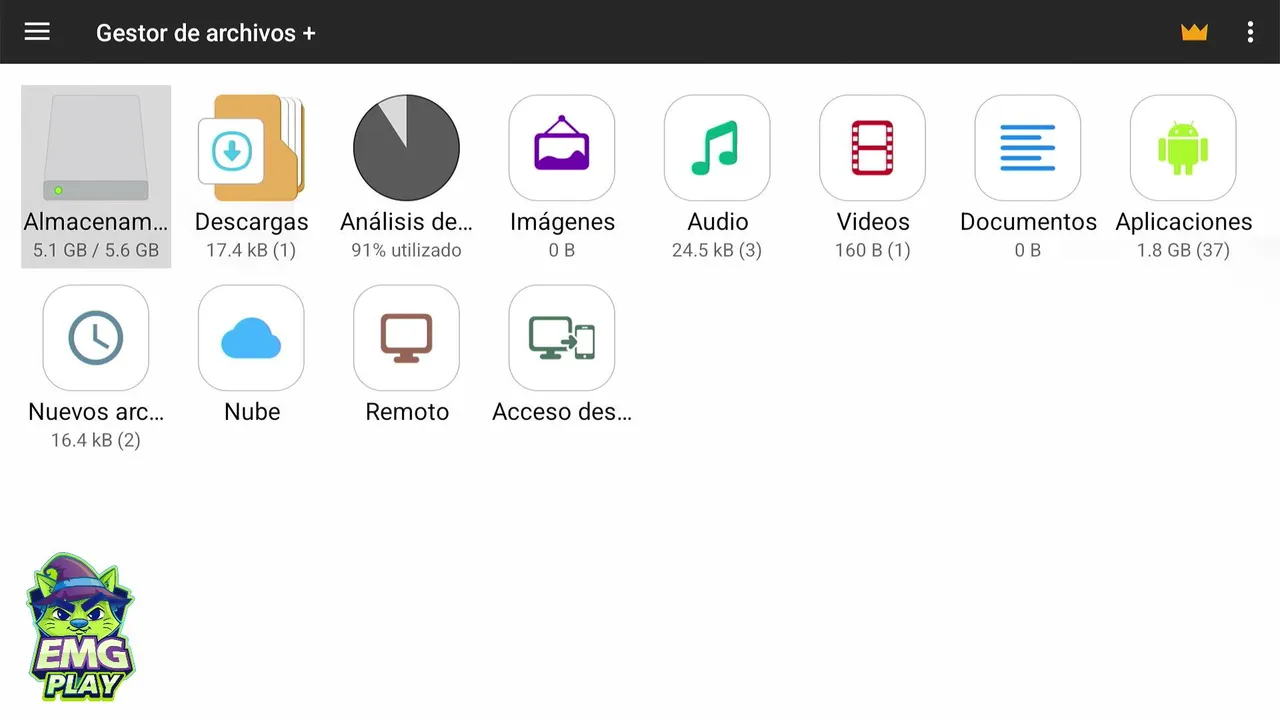Open the hamburger navigation menu
The height and width of the screenshot is (720, 1280).
[37, 32]
